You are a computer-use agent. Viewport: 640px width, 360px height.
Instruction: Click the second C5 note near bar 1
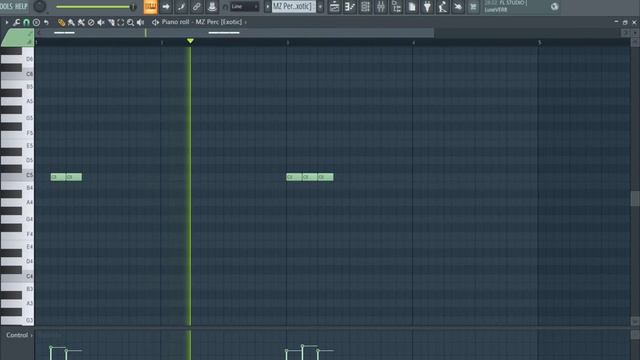pos(74,177)
